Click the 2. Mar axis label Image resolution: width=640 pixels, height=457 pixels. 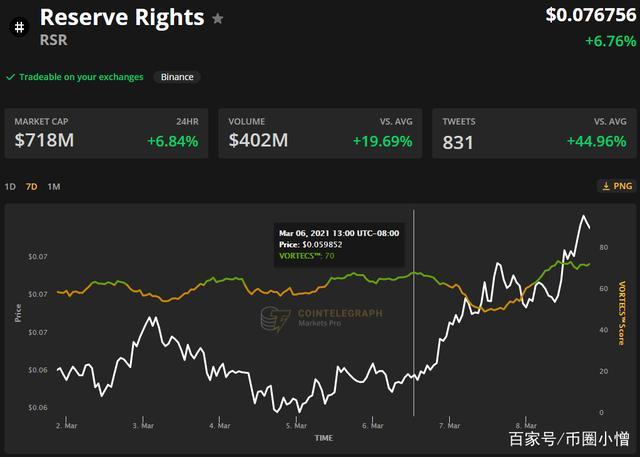pos(67,426)
